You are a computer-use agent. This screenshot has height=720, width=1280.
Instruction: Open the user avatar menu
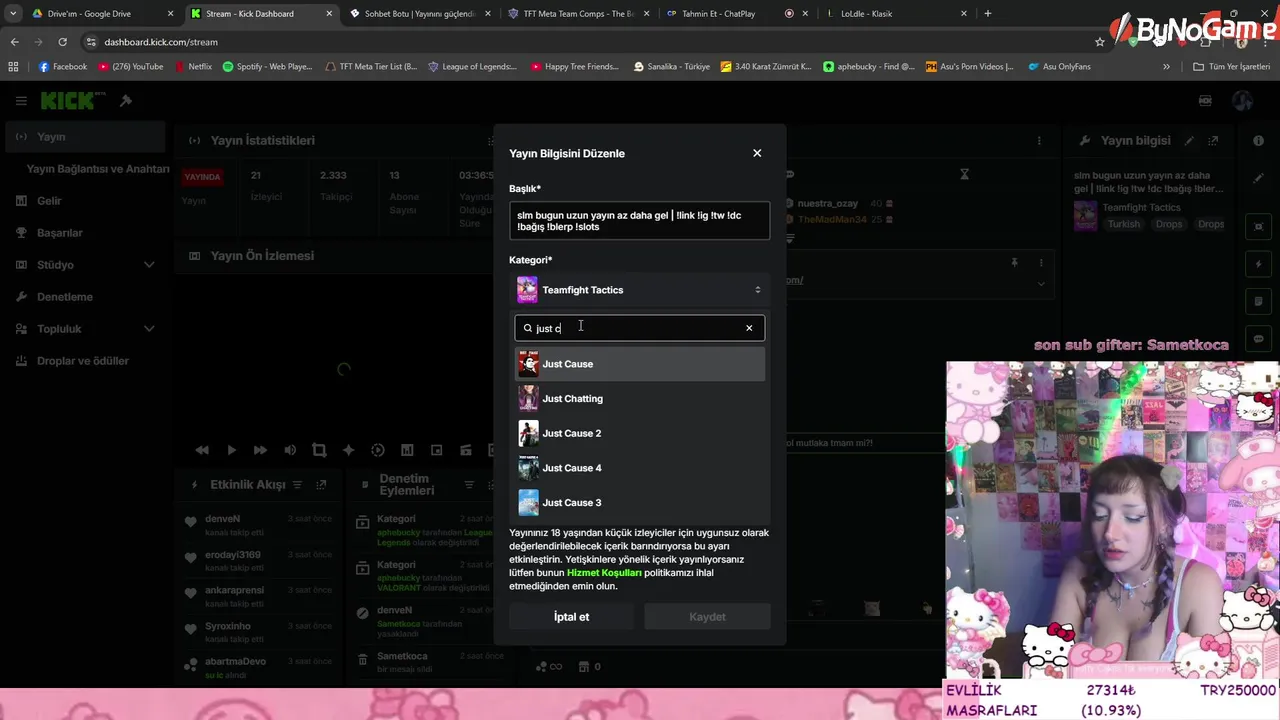(1242, 101)
